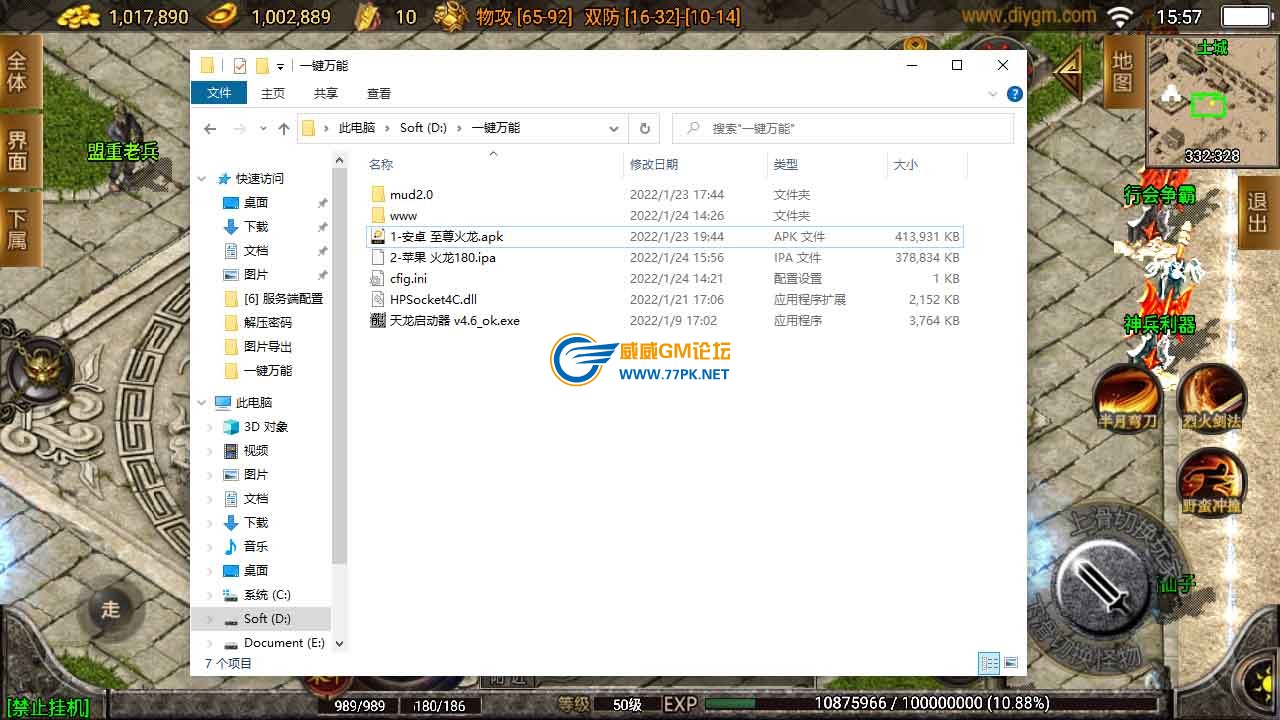Click the Back navigation arrow
The height and width of the screenshot is (720, 1280).
click(210, 128)
